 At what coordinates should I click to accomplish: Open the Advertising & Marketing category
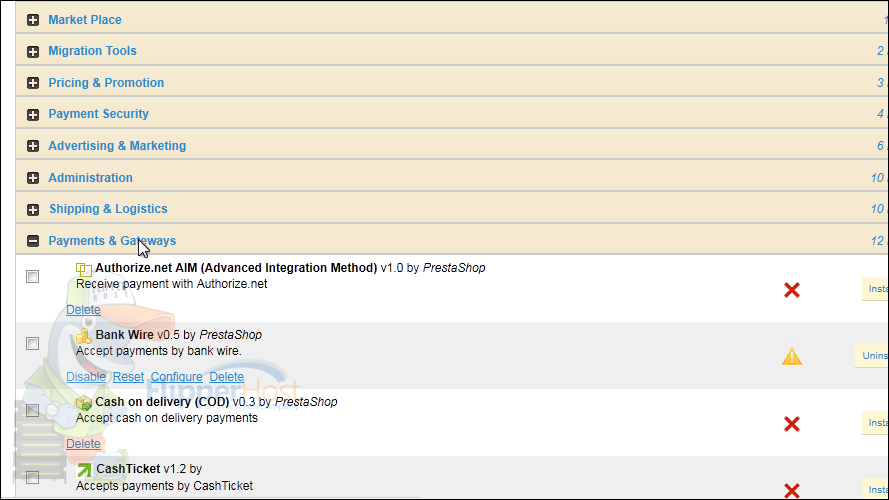tap(117, 146)
